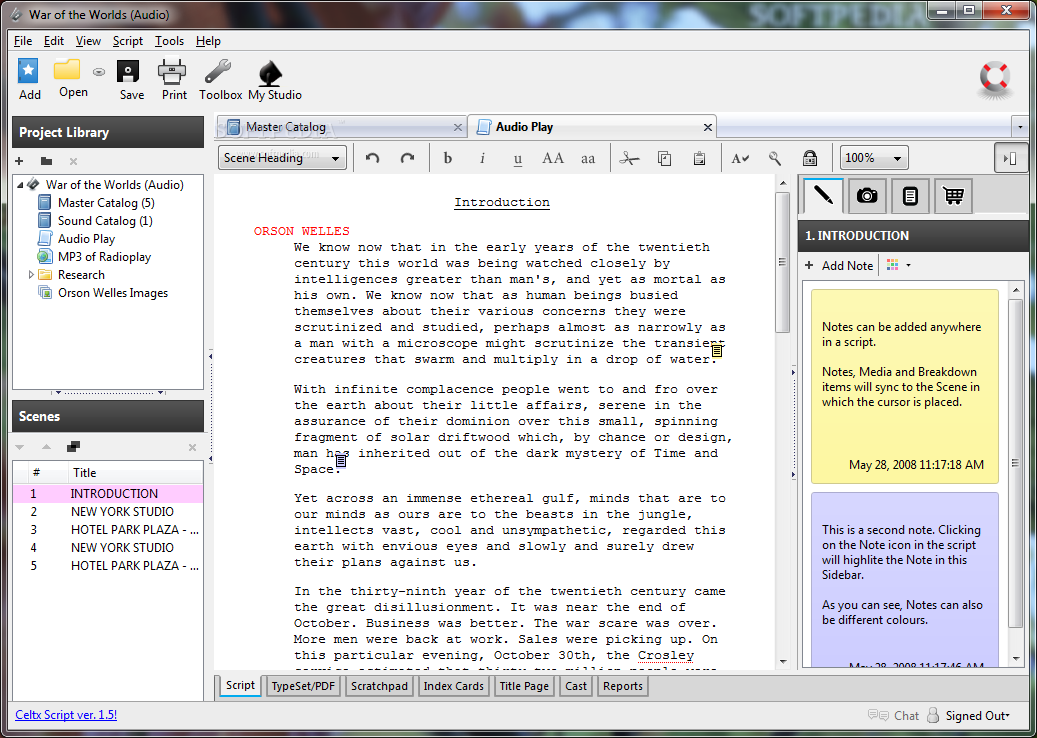Switch to the Index Cards tab

point(454,686)
